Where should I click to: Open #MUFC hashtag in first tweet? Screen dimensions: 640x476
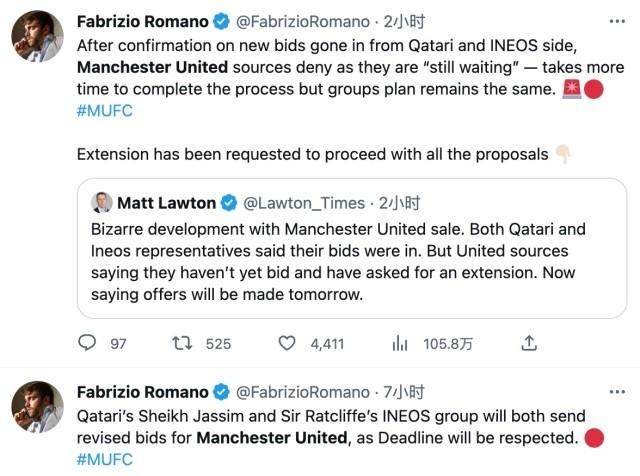click(x=104, y=111)
